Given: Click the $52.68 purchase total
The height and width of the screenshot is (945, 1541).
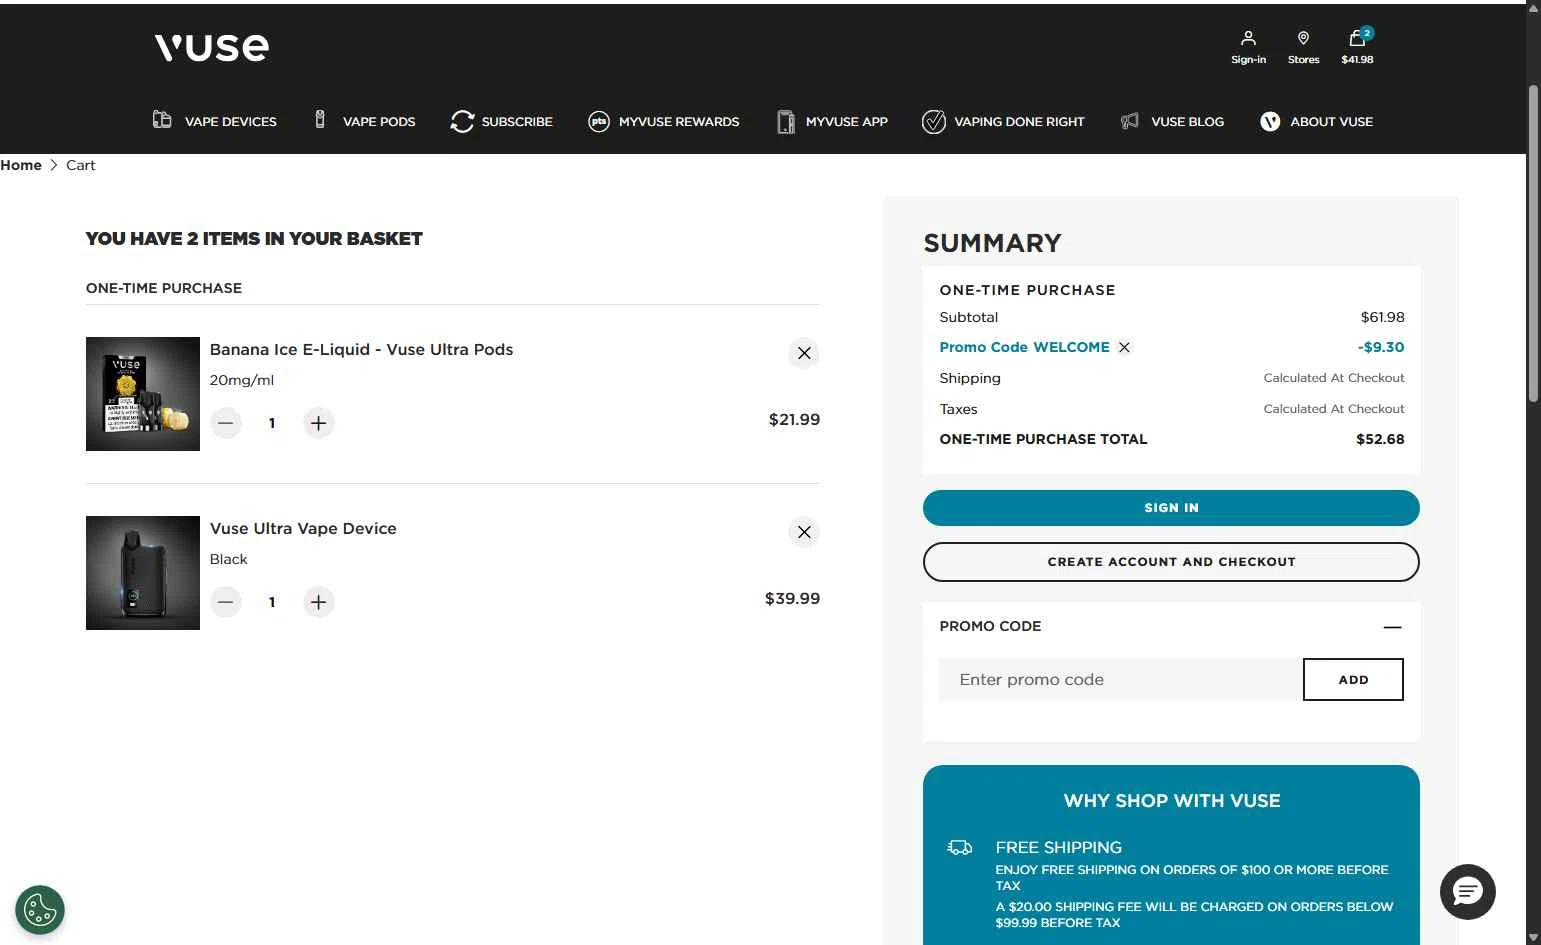Looking at the screenshot, I should [1380, 439].
